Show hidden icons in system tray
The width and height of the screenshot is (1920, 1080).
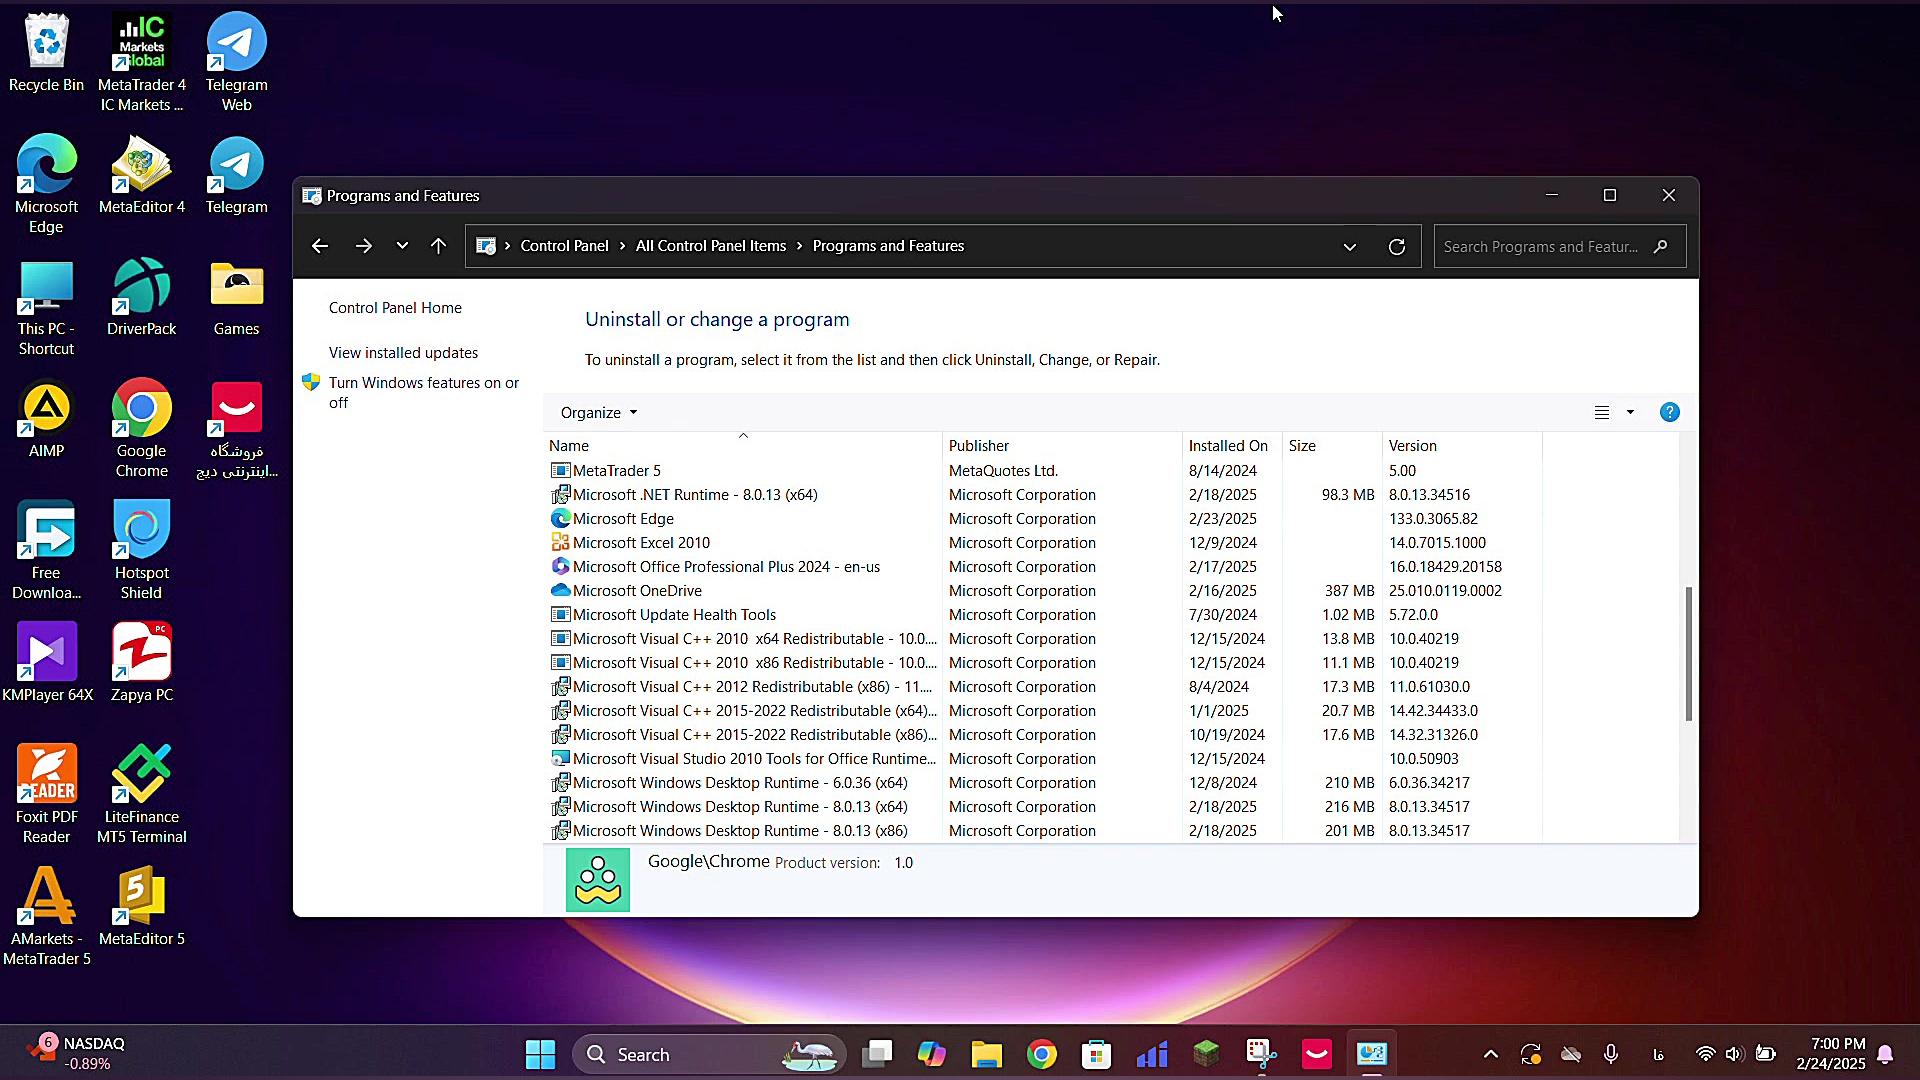(x=1490, y=1054)
